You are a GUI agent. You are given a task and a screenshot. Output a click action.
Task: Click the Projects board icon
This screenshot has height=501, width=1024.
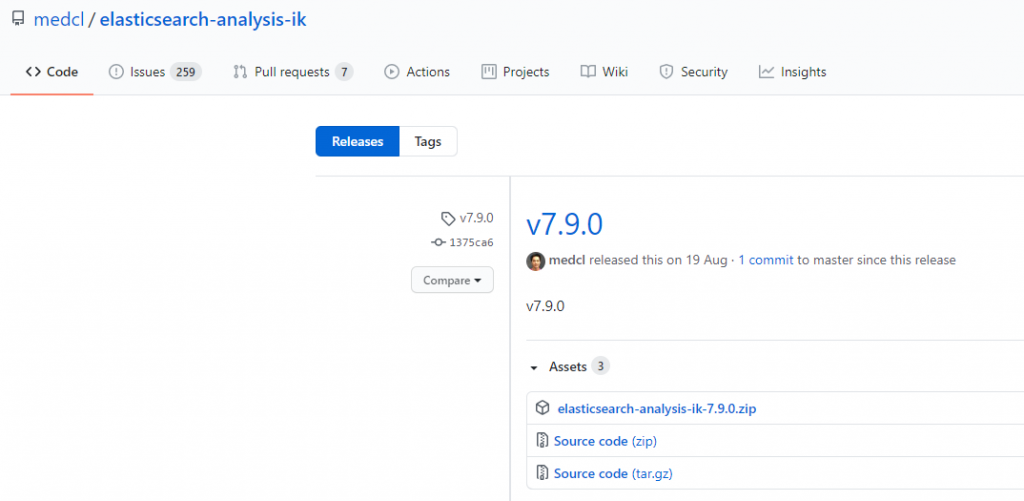488,72
